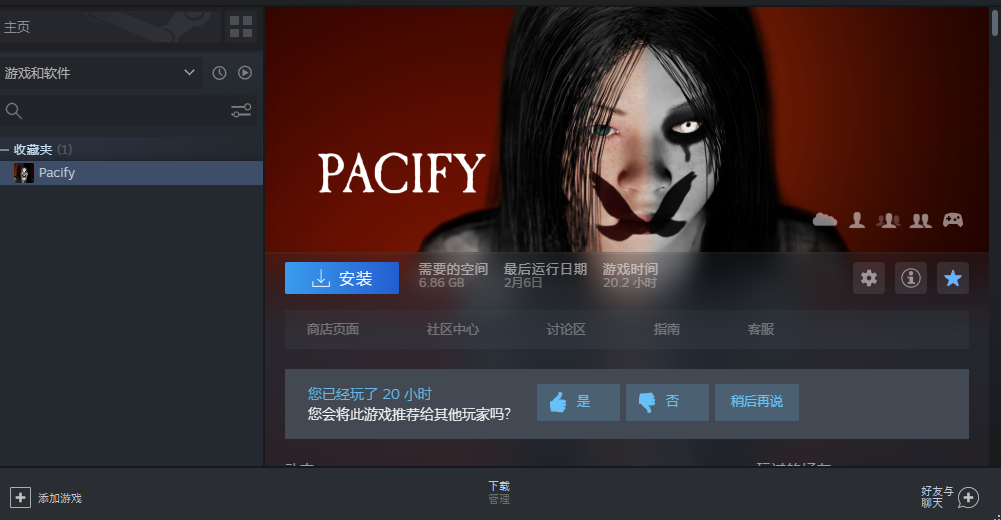Expand the 游戏和软件 dropdown
This screenshot has height=520, width=1001.
[189, 73]
